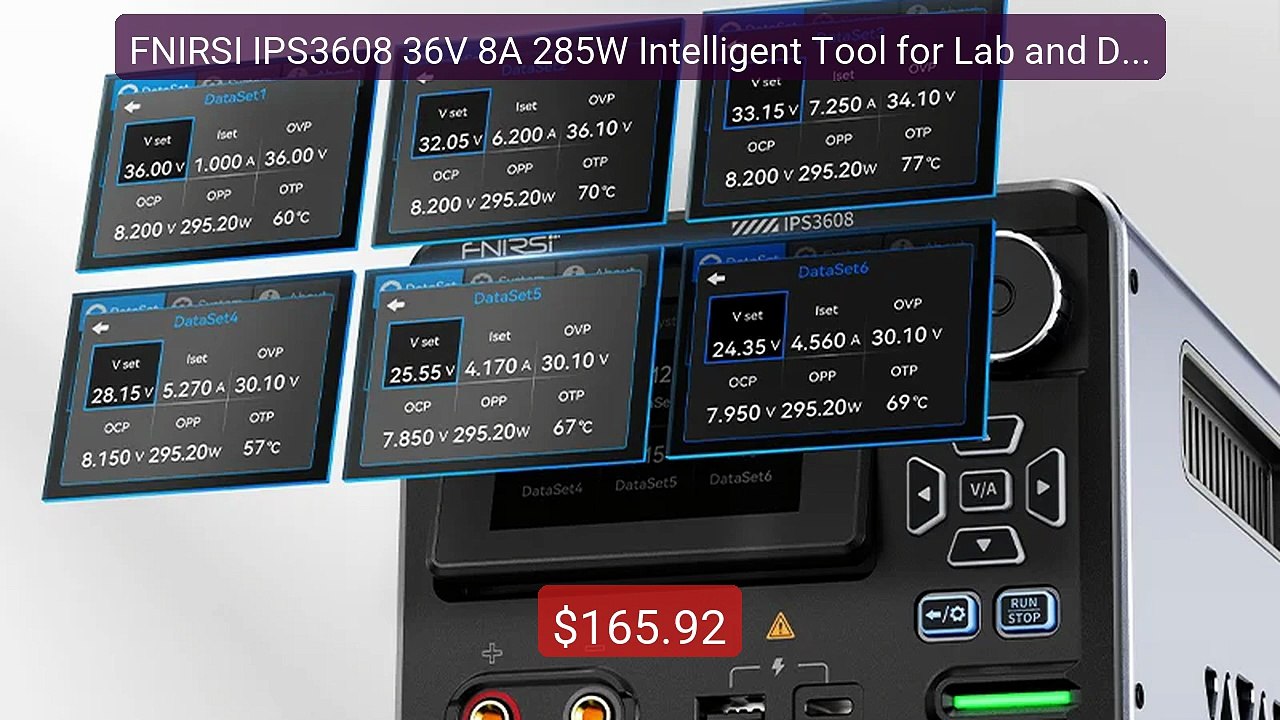Select the V set 24.35 V box

(x=746, y=329)
